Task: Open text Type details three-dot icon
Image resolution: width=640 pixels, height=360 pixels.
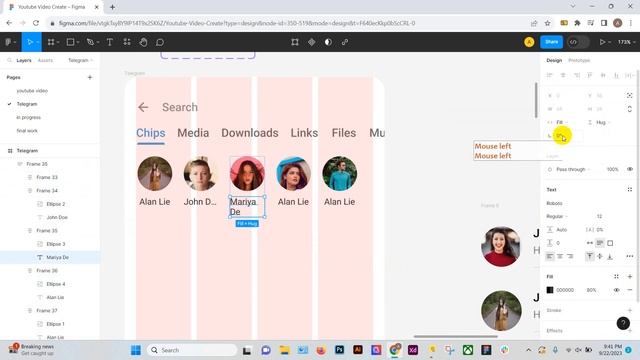Action: pos(629,256)
